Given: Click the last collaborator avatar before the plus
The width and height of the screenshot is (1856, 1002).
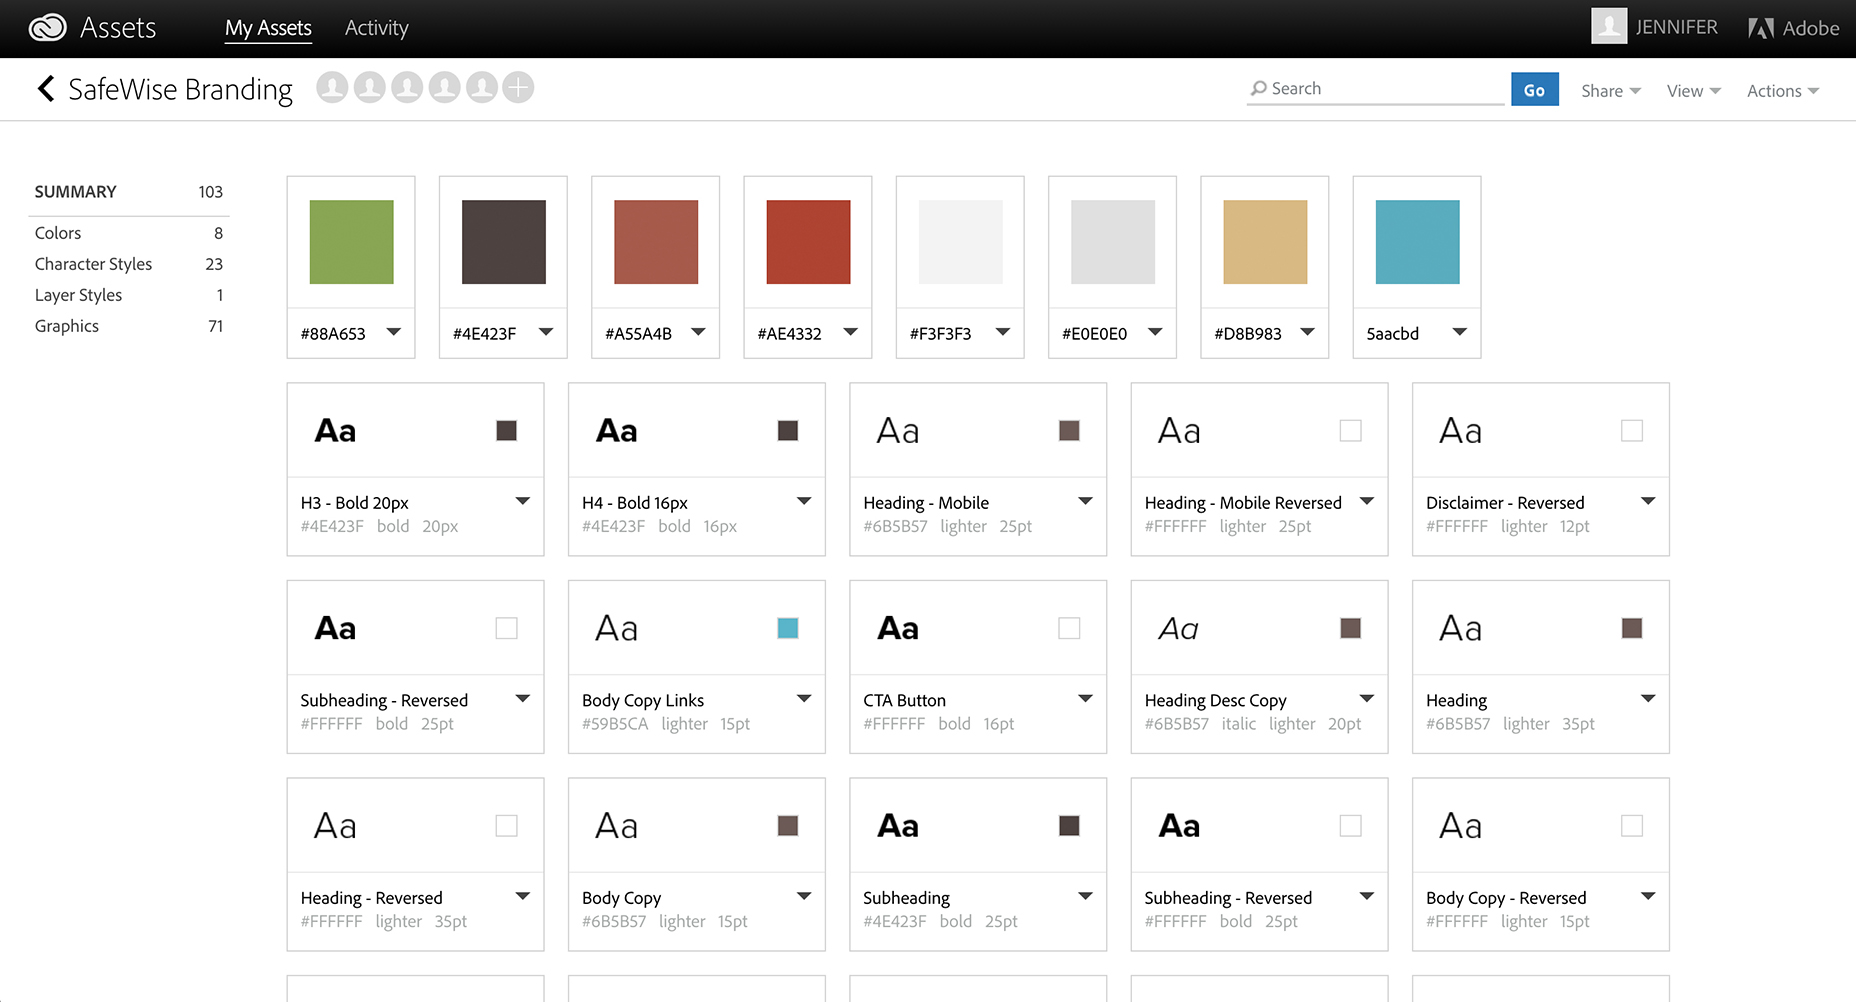Looking at the screenshot, I should (481, 88).
